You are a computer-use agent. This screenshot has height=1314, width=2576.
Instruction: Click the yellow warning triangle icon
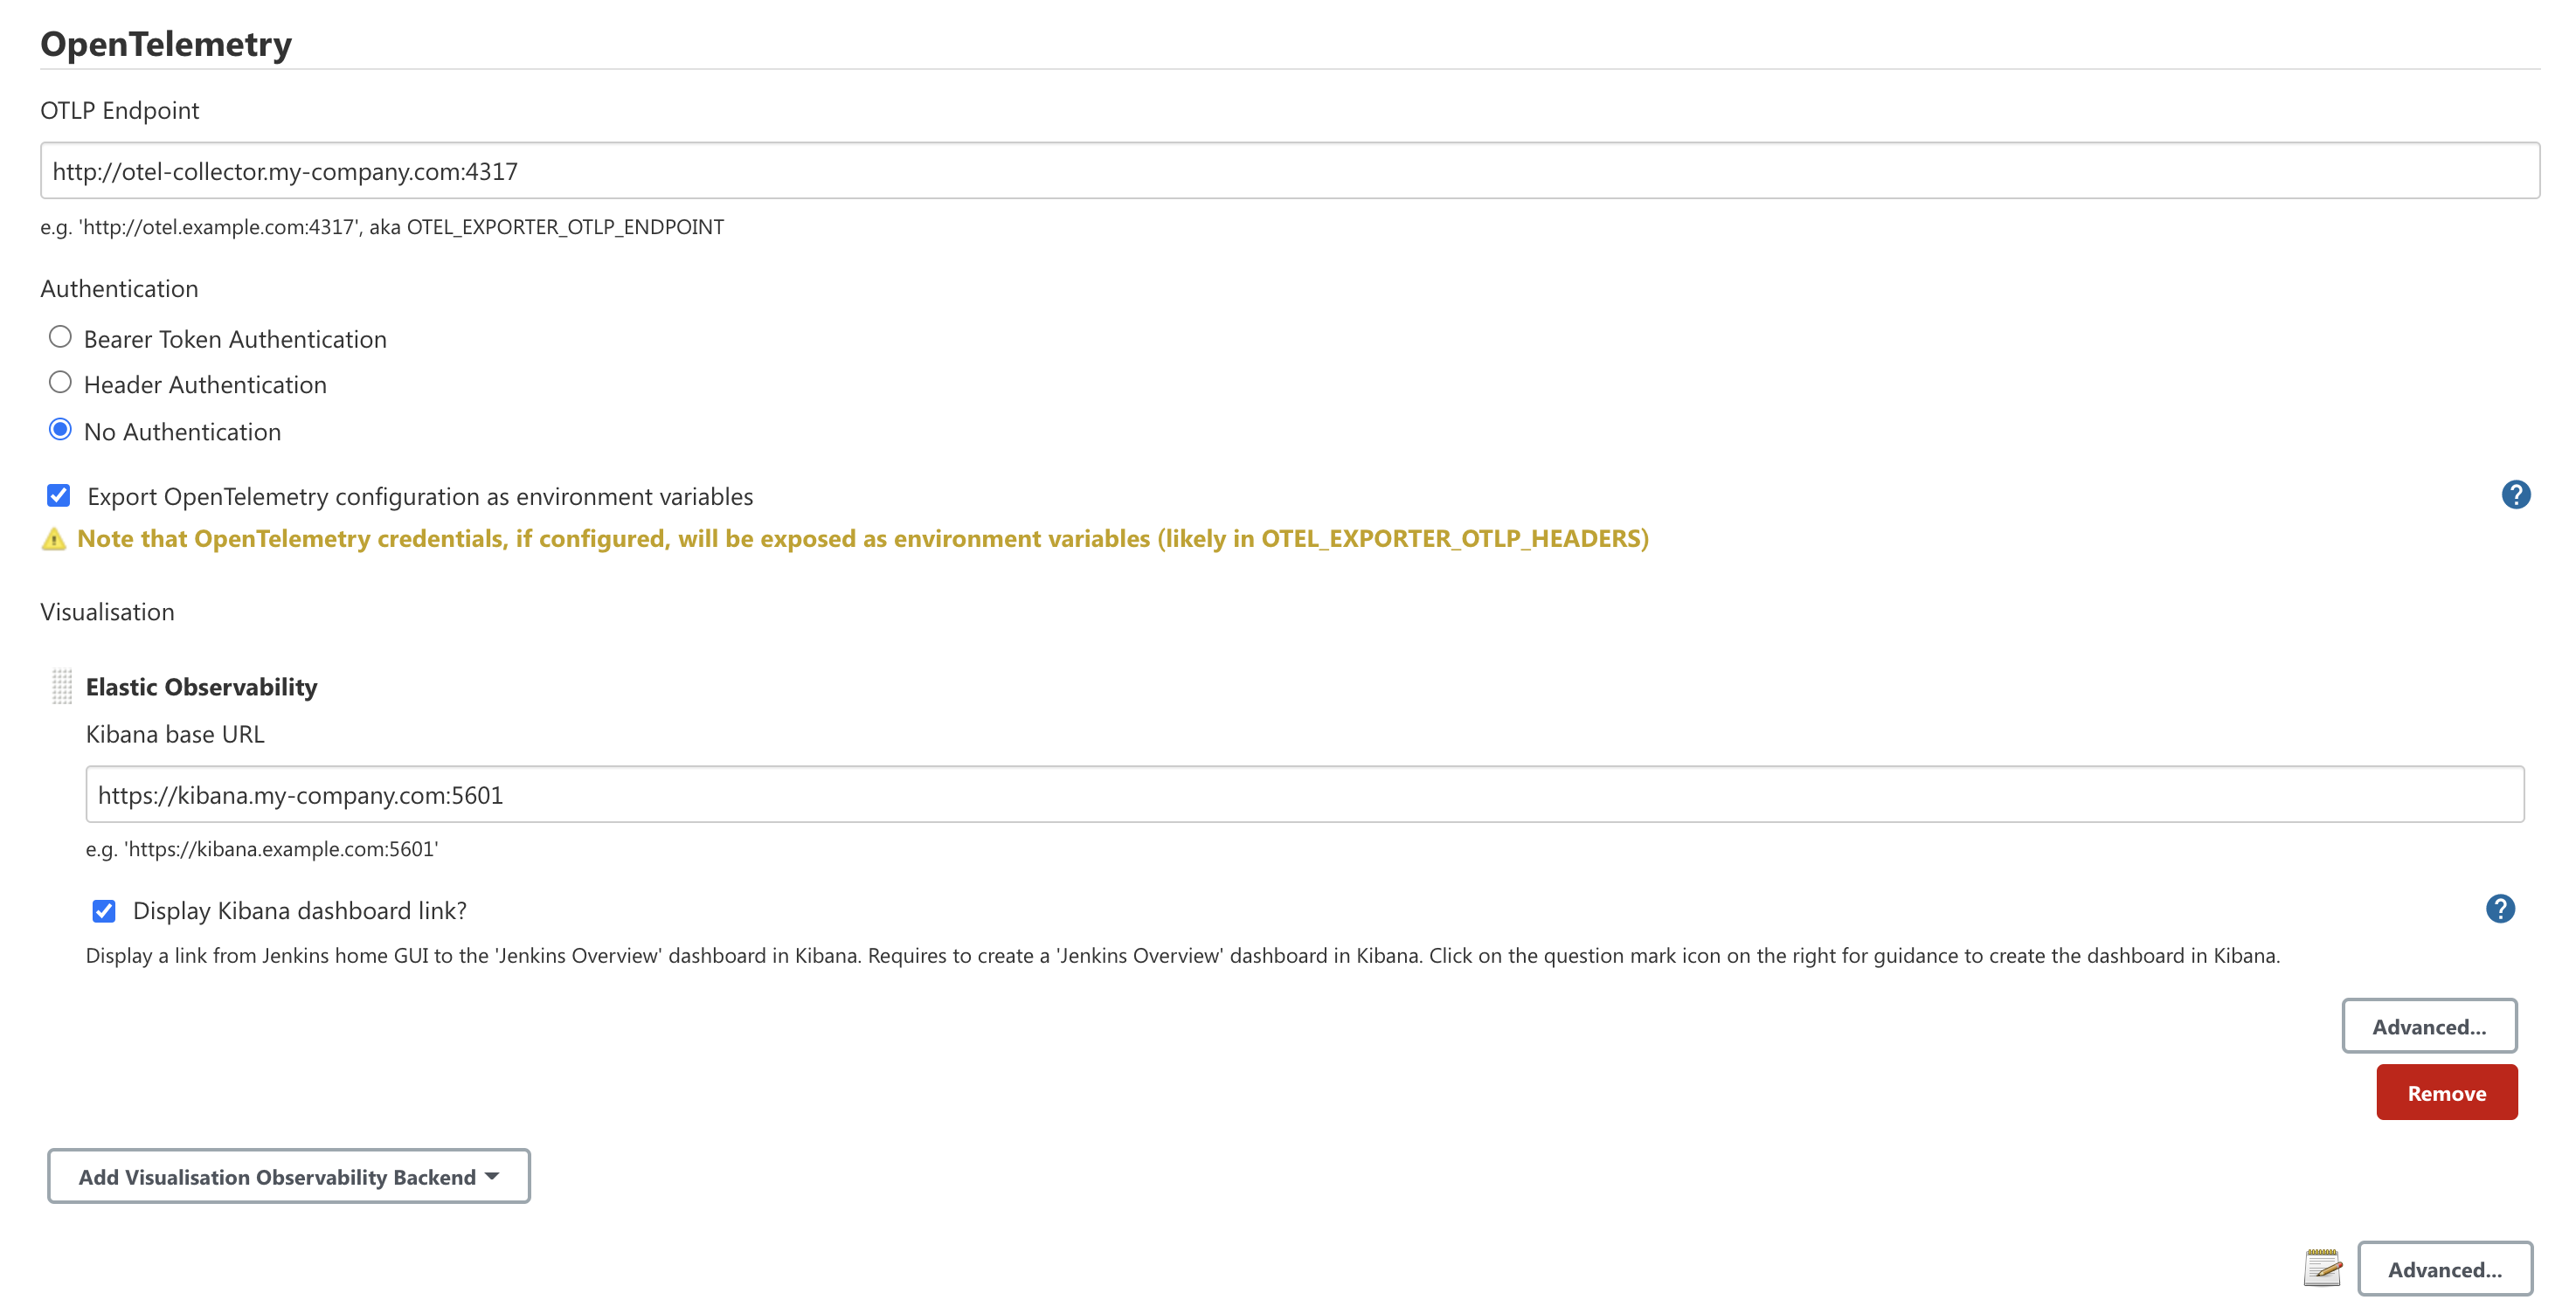(54, 540)
